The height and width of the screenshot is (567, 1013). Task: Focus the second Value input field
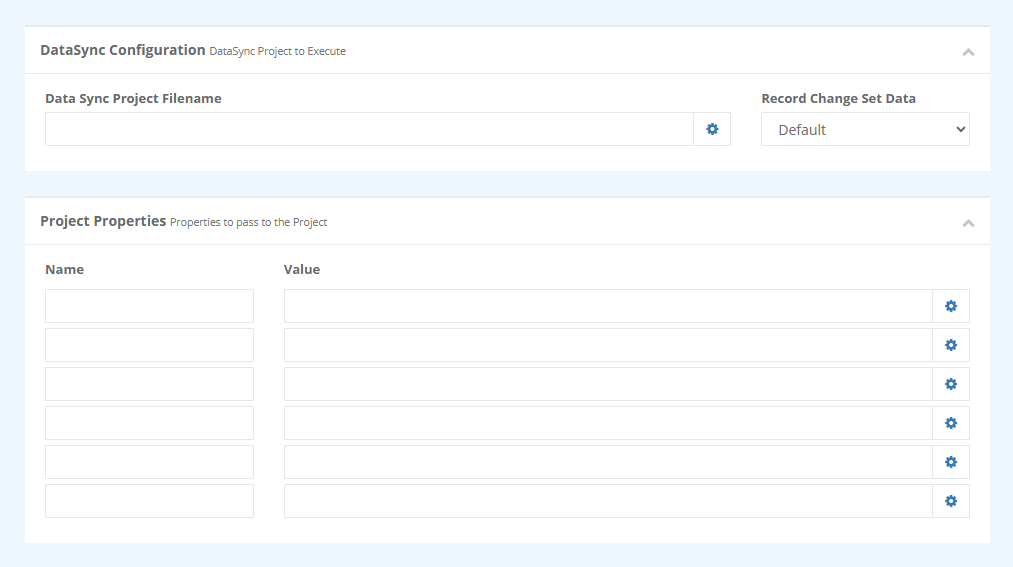click(x=608, y=345)
